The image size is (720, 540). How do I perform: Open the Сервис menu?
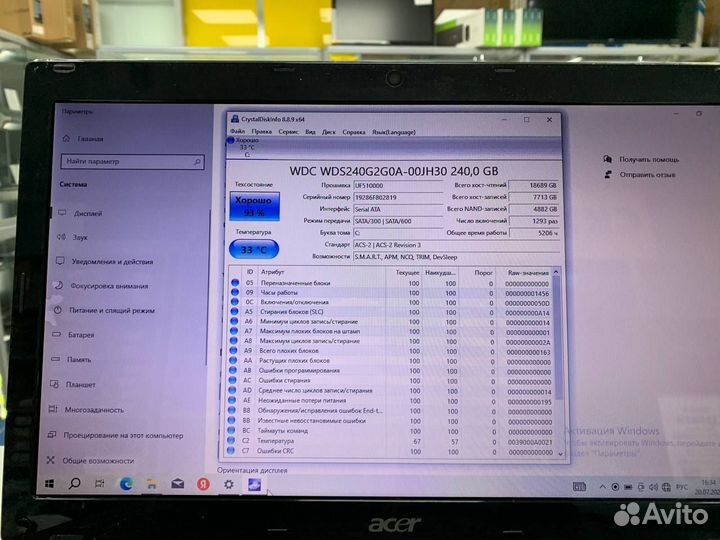288,132
